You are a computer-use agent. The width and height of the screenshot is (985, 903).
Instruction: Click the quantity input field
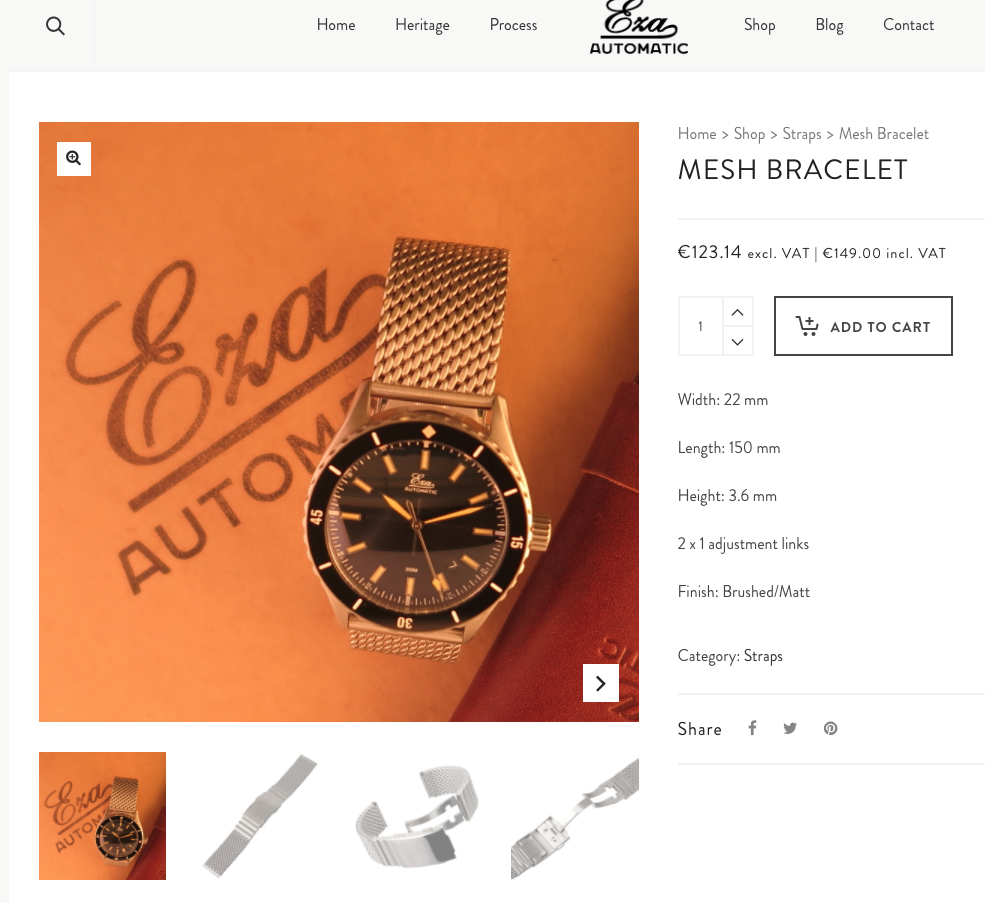[700, 326]
